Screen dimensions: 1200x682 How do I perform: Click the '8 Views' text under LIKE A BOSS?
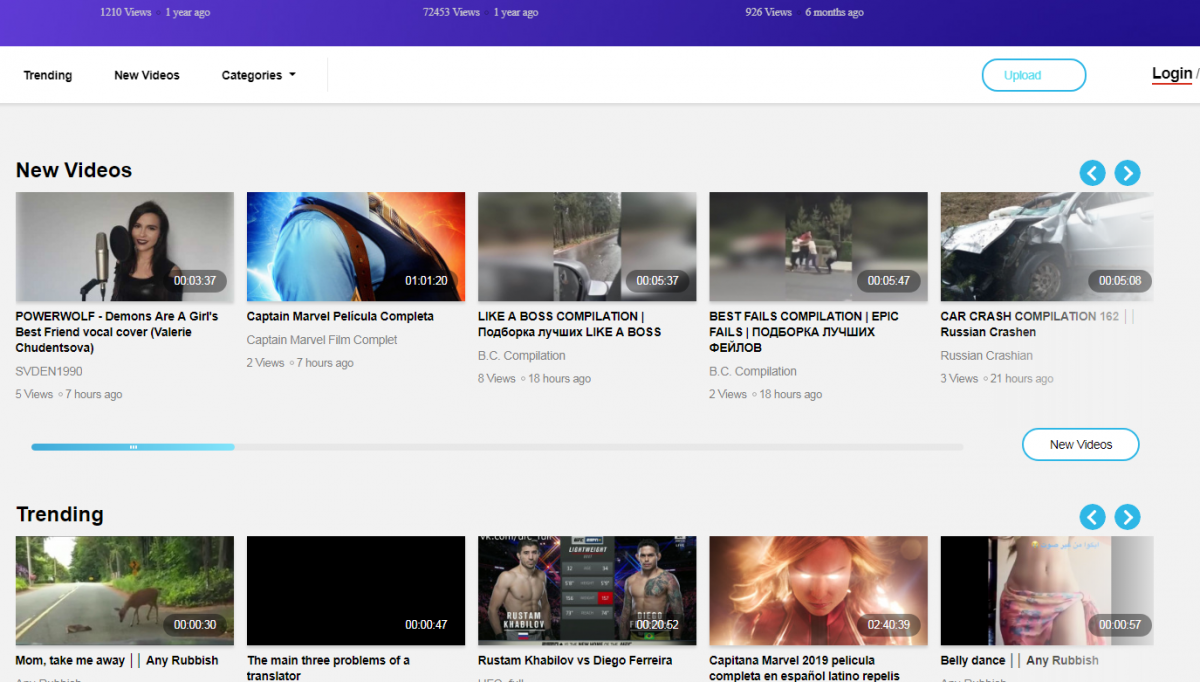pyautogui.click(x=497, y=379)
